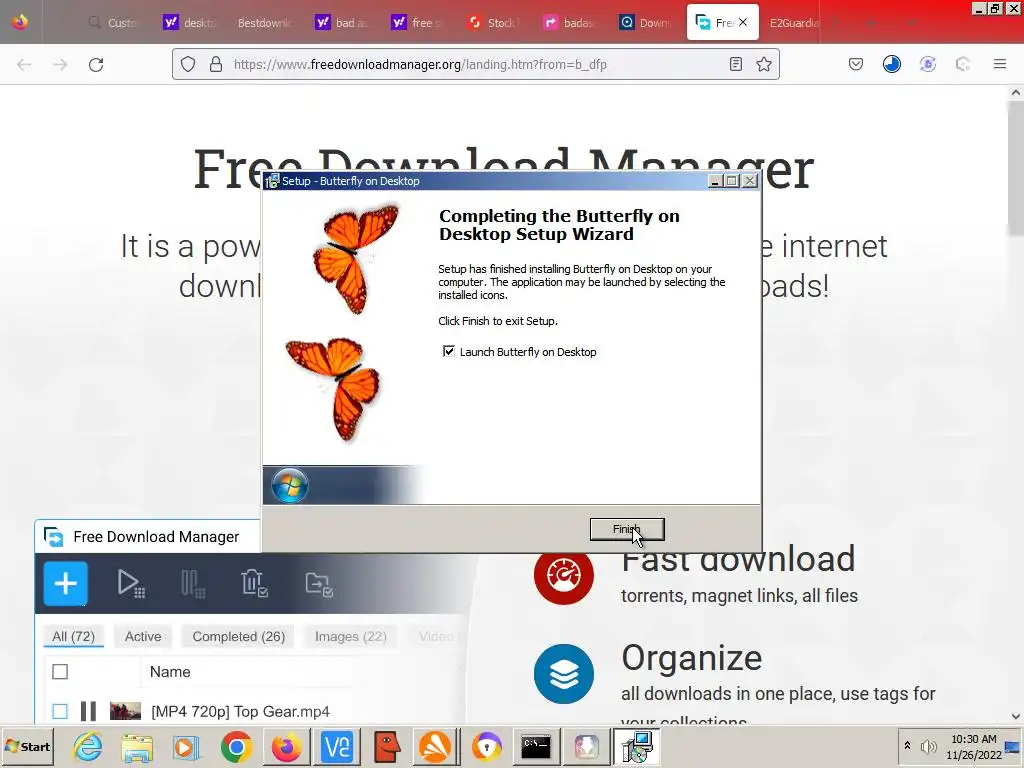Bookmark this page with the star icon
This screenshot has height=768, width=1024.
pos(763,64)
